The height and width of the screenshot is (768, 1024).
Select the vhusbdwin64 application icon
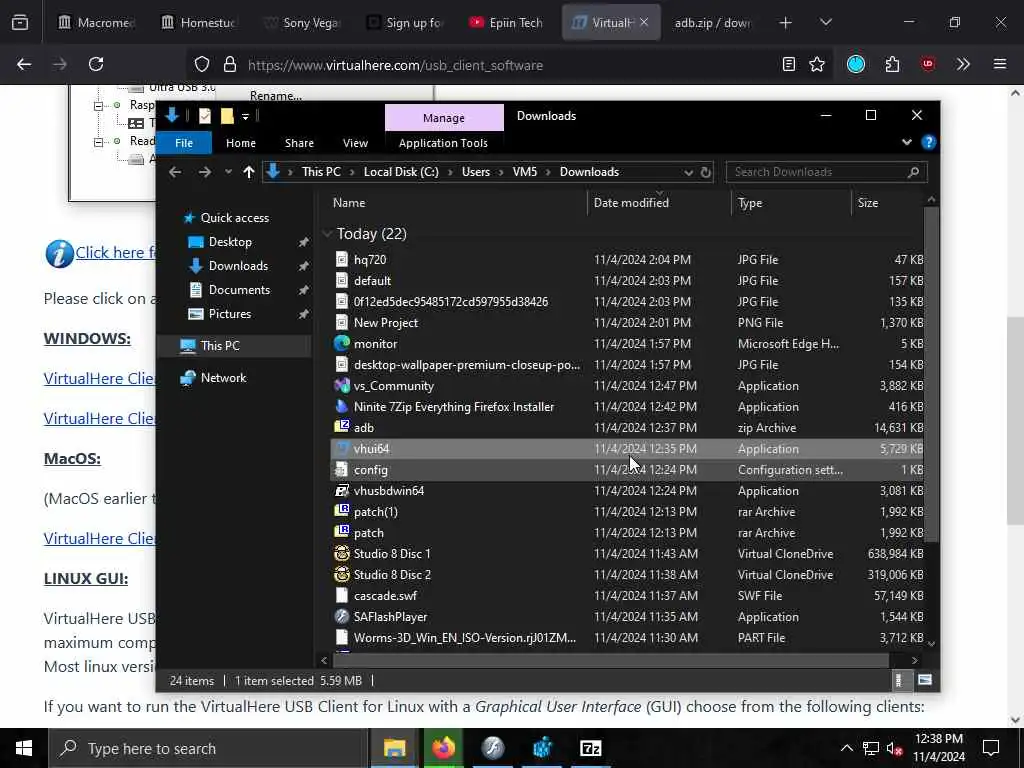point(342,490)
